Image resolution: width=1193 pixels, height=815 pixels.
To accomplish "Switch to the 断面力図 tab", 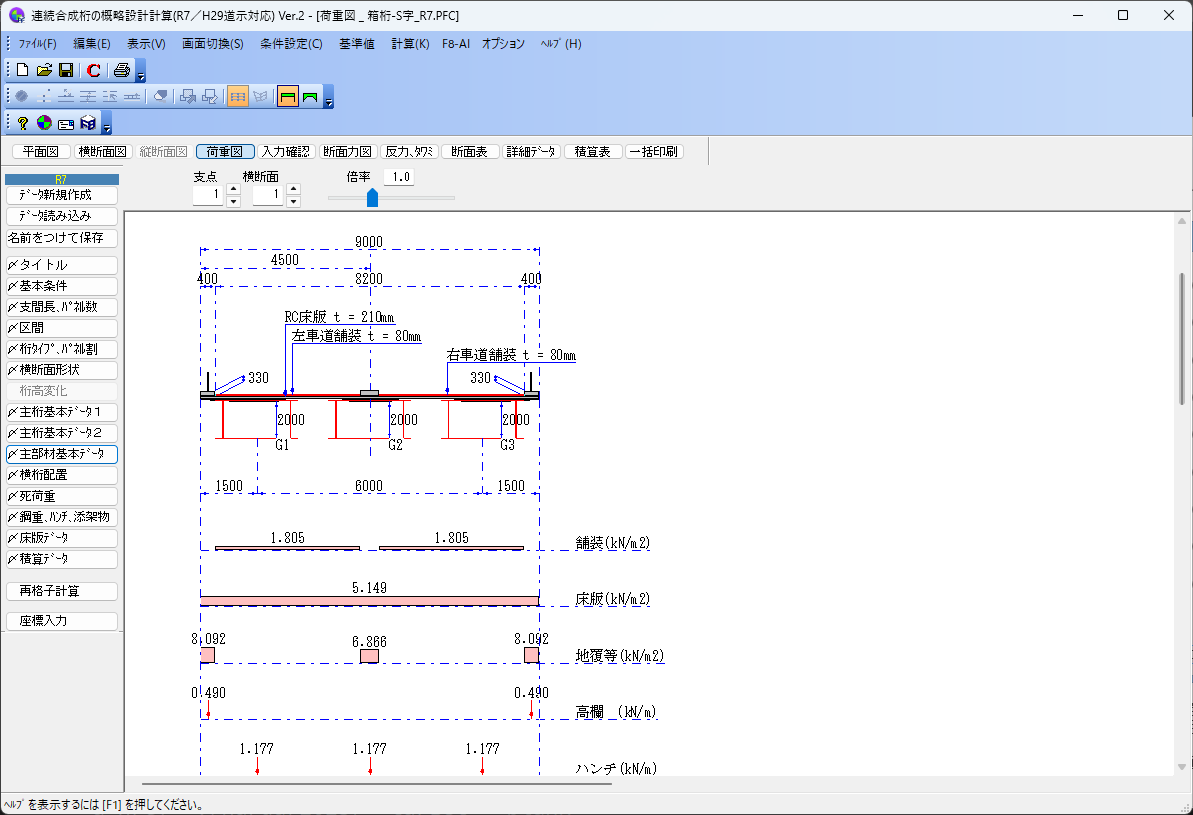I will (348, 151).
